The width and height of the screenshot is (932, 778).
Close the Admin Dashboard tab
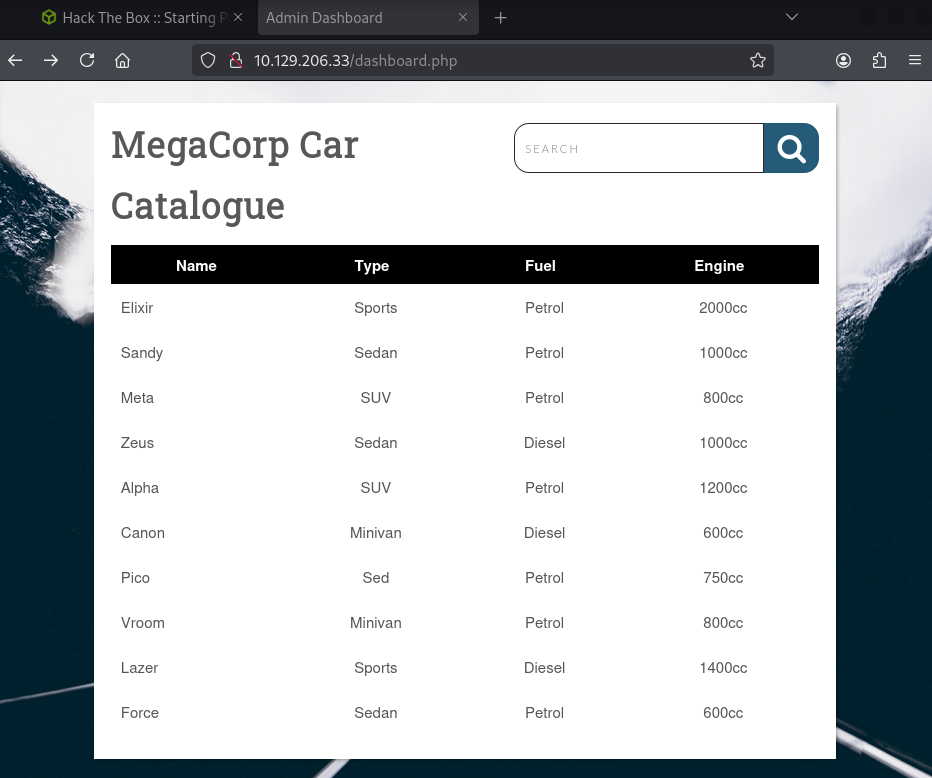click(462, 17)
